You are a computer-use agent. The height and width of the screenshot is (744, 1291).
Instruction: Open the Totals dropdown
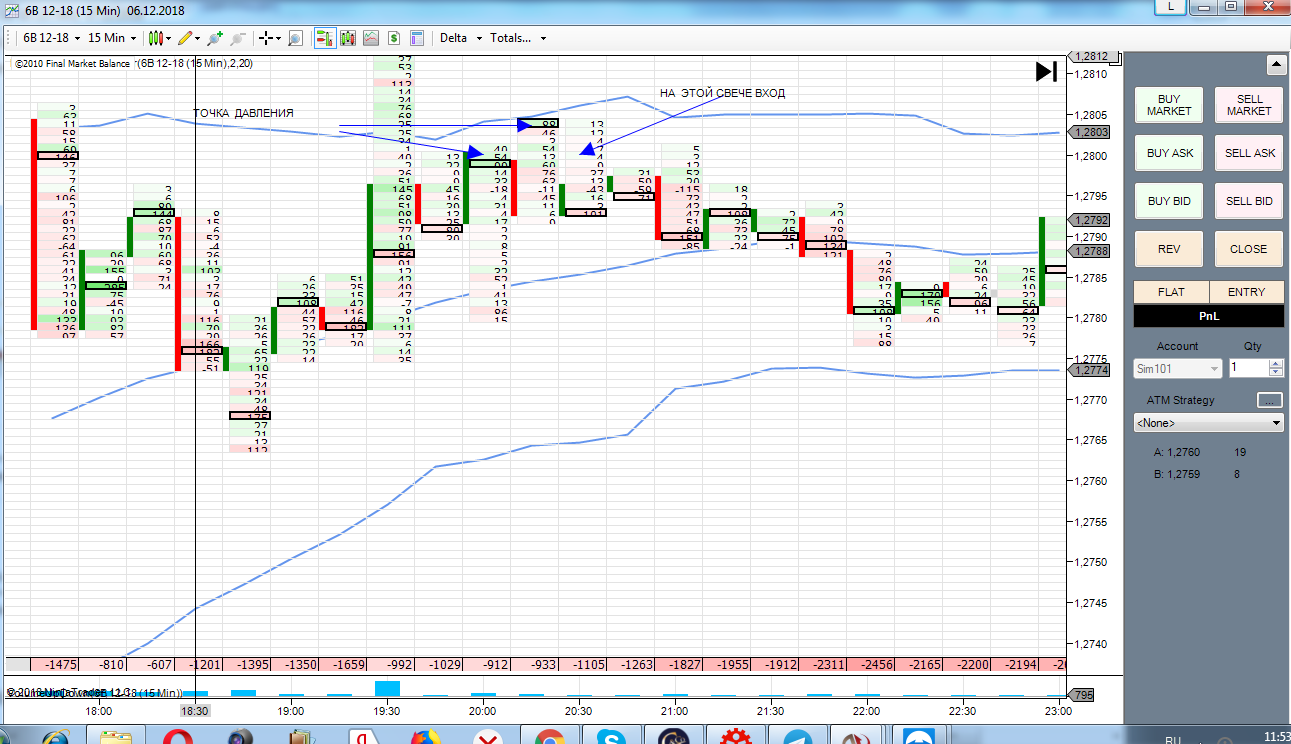point(518,38)
